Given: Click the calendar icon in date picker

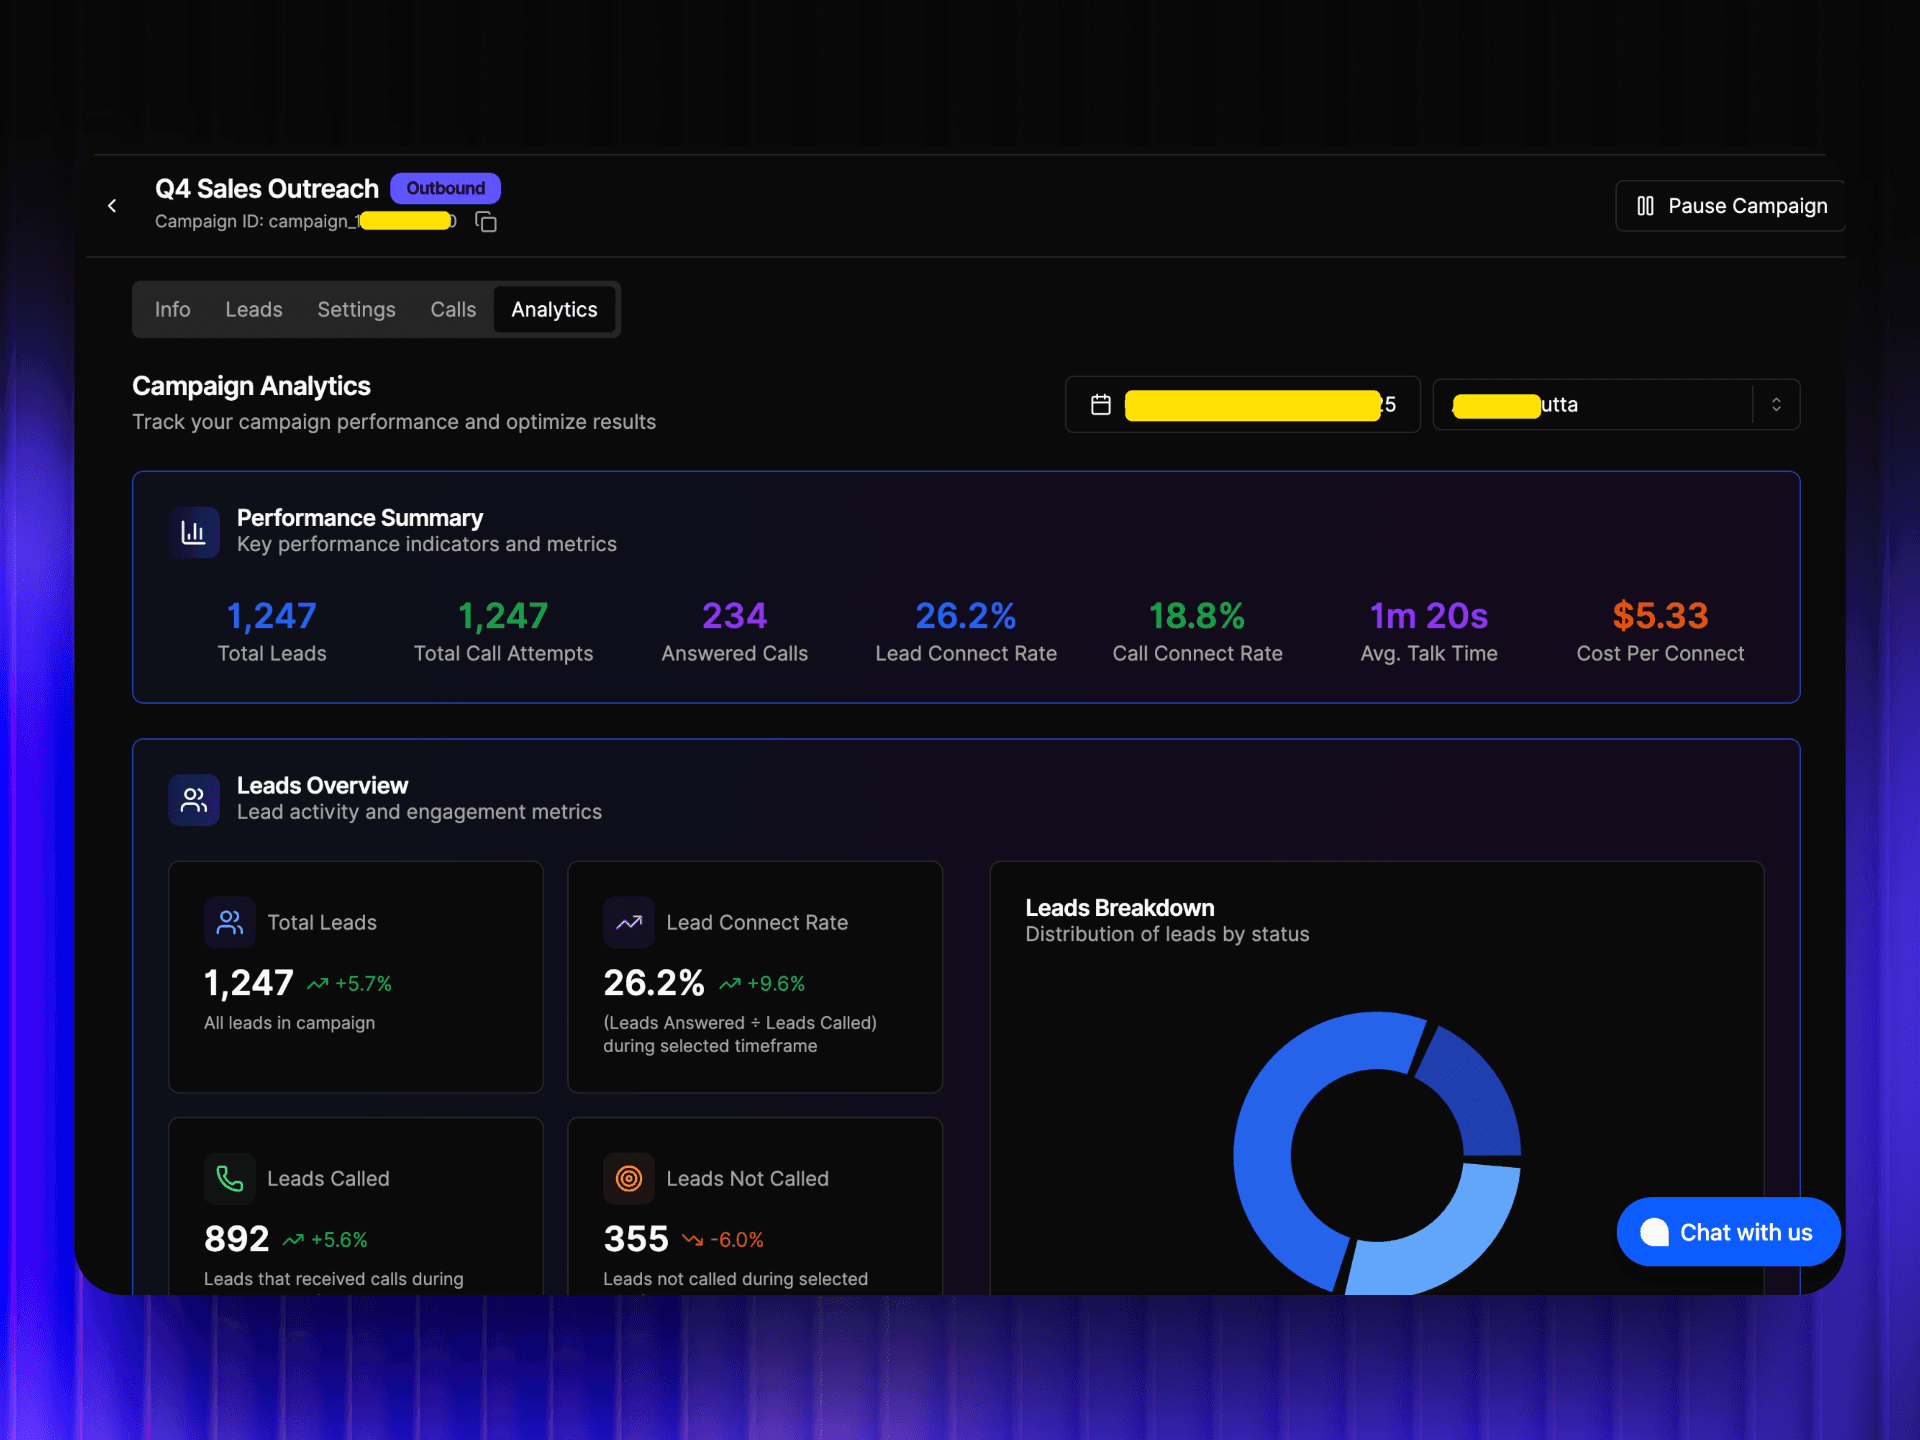Looking at the screenshot, I should point(1101,405).
